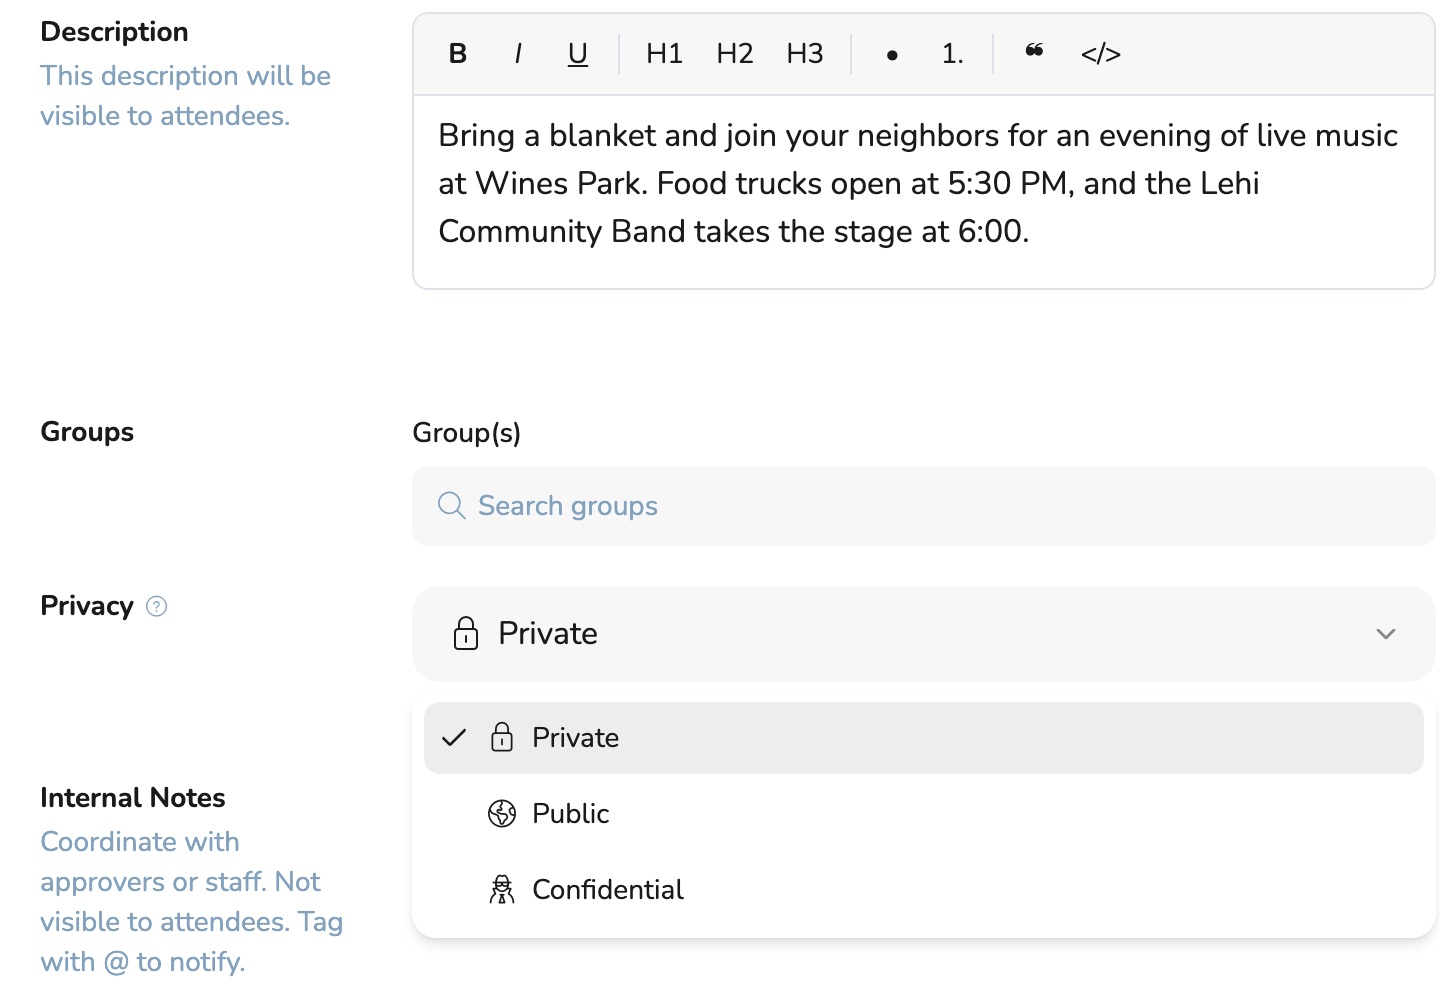This screenshot has width=1440, height=988.
Task: Click the spy icon next to Confidential
Action: (x=502, y=889)
